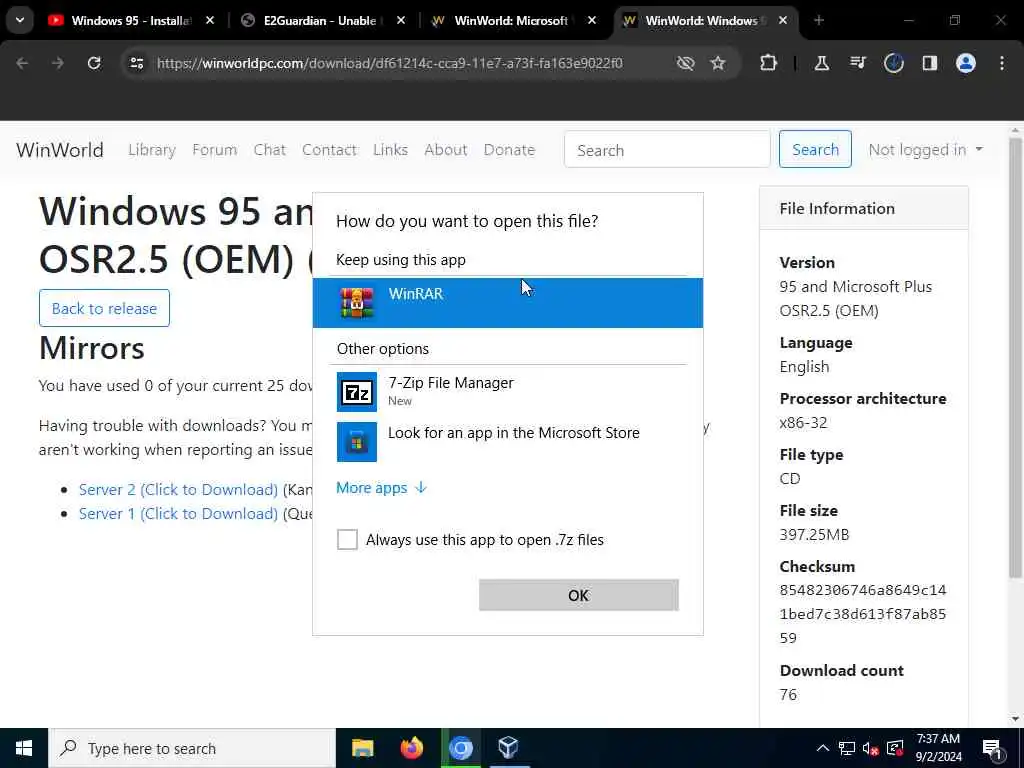Open Contact in site navigation
Viewport: 1024px width, 768px height.
329,150
